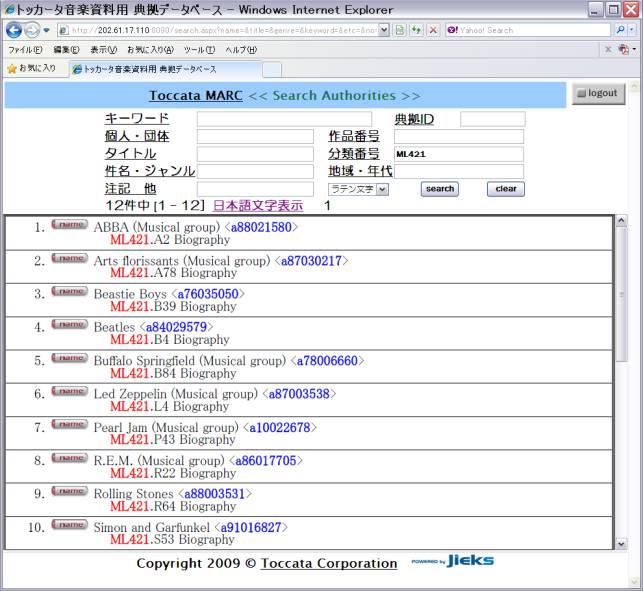Open authority link a84029579 for Beatles
The image size is (643, 591).
pos(176,327)
